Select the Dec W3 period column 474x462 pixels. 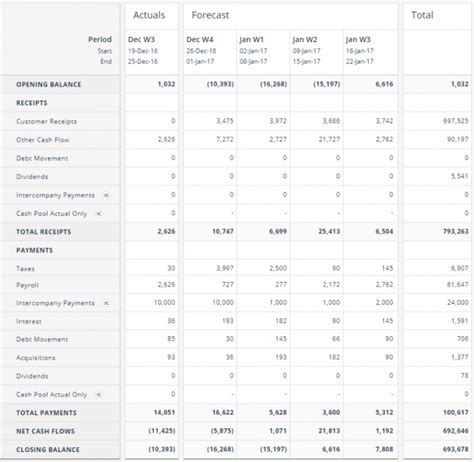tap(141, 39)
